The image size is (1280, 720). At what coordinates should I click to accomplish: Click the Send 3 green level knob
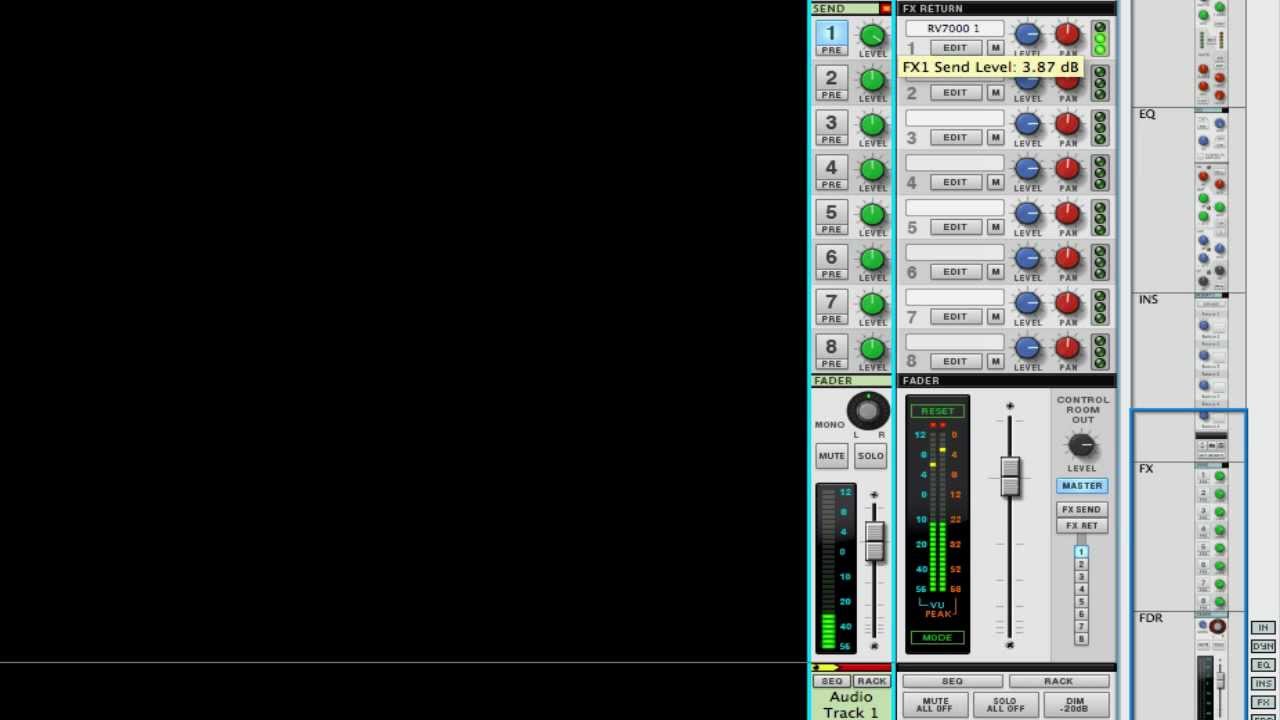click(x=872, y=125)
